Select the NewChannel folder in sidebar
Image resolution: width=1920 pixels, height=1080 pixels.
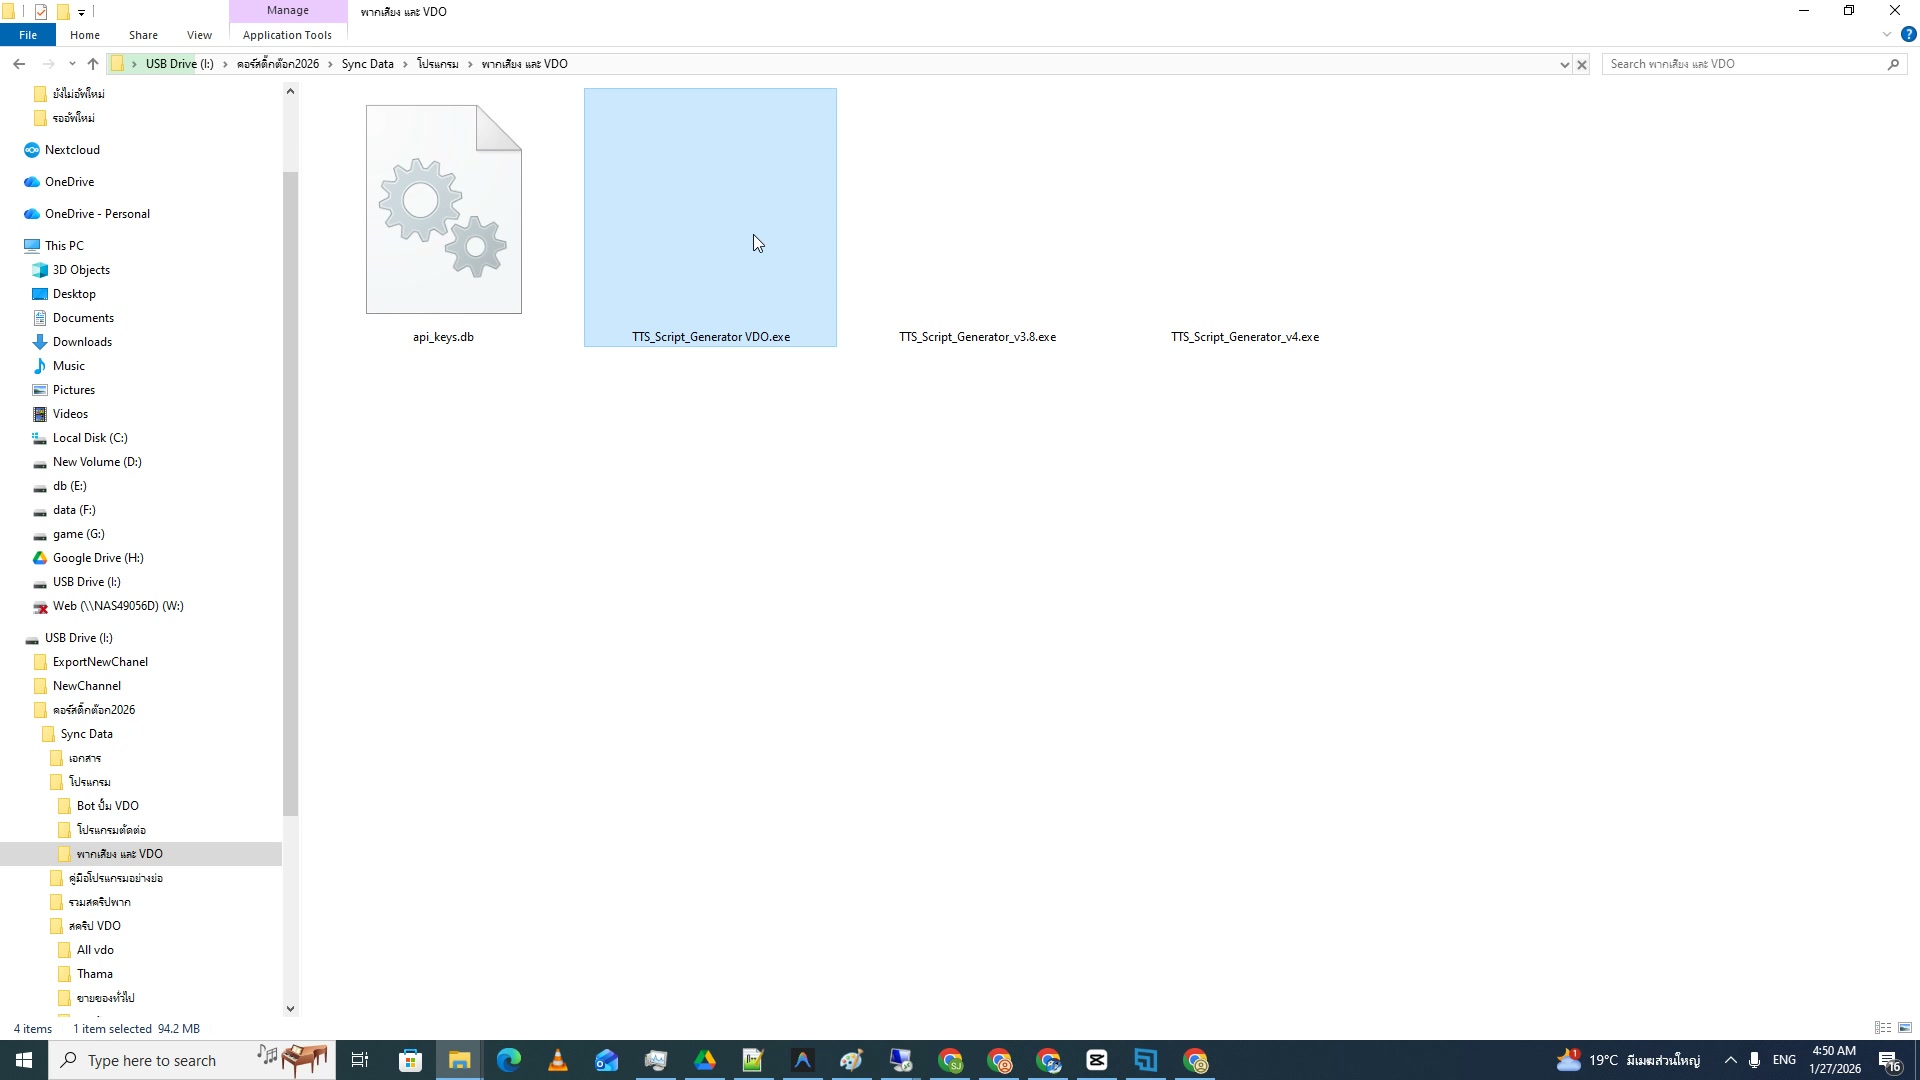[88, 685]
